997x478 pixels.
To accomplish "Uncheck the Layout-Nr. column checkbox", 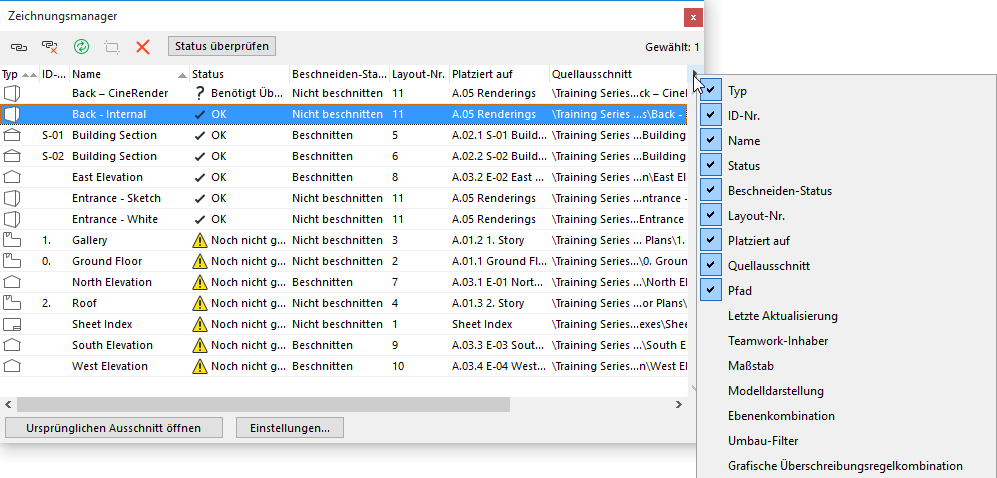I will pyautogui.click(x=711, y=215).
